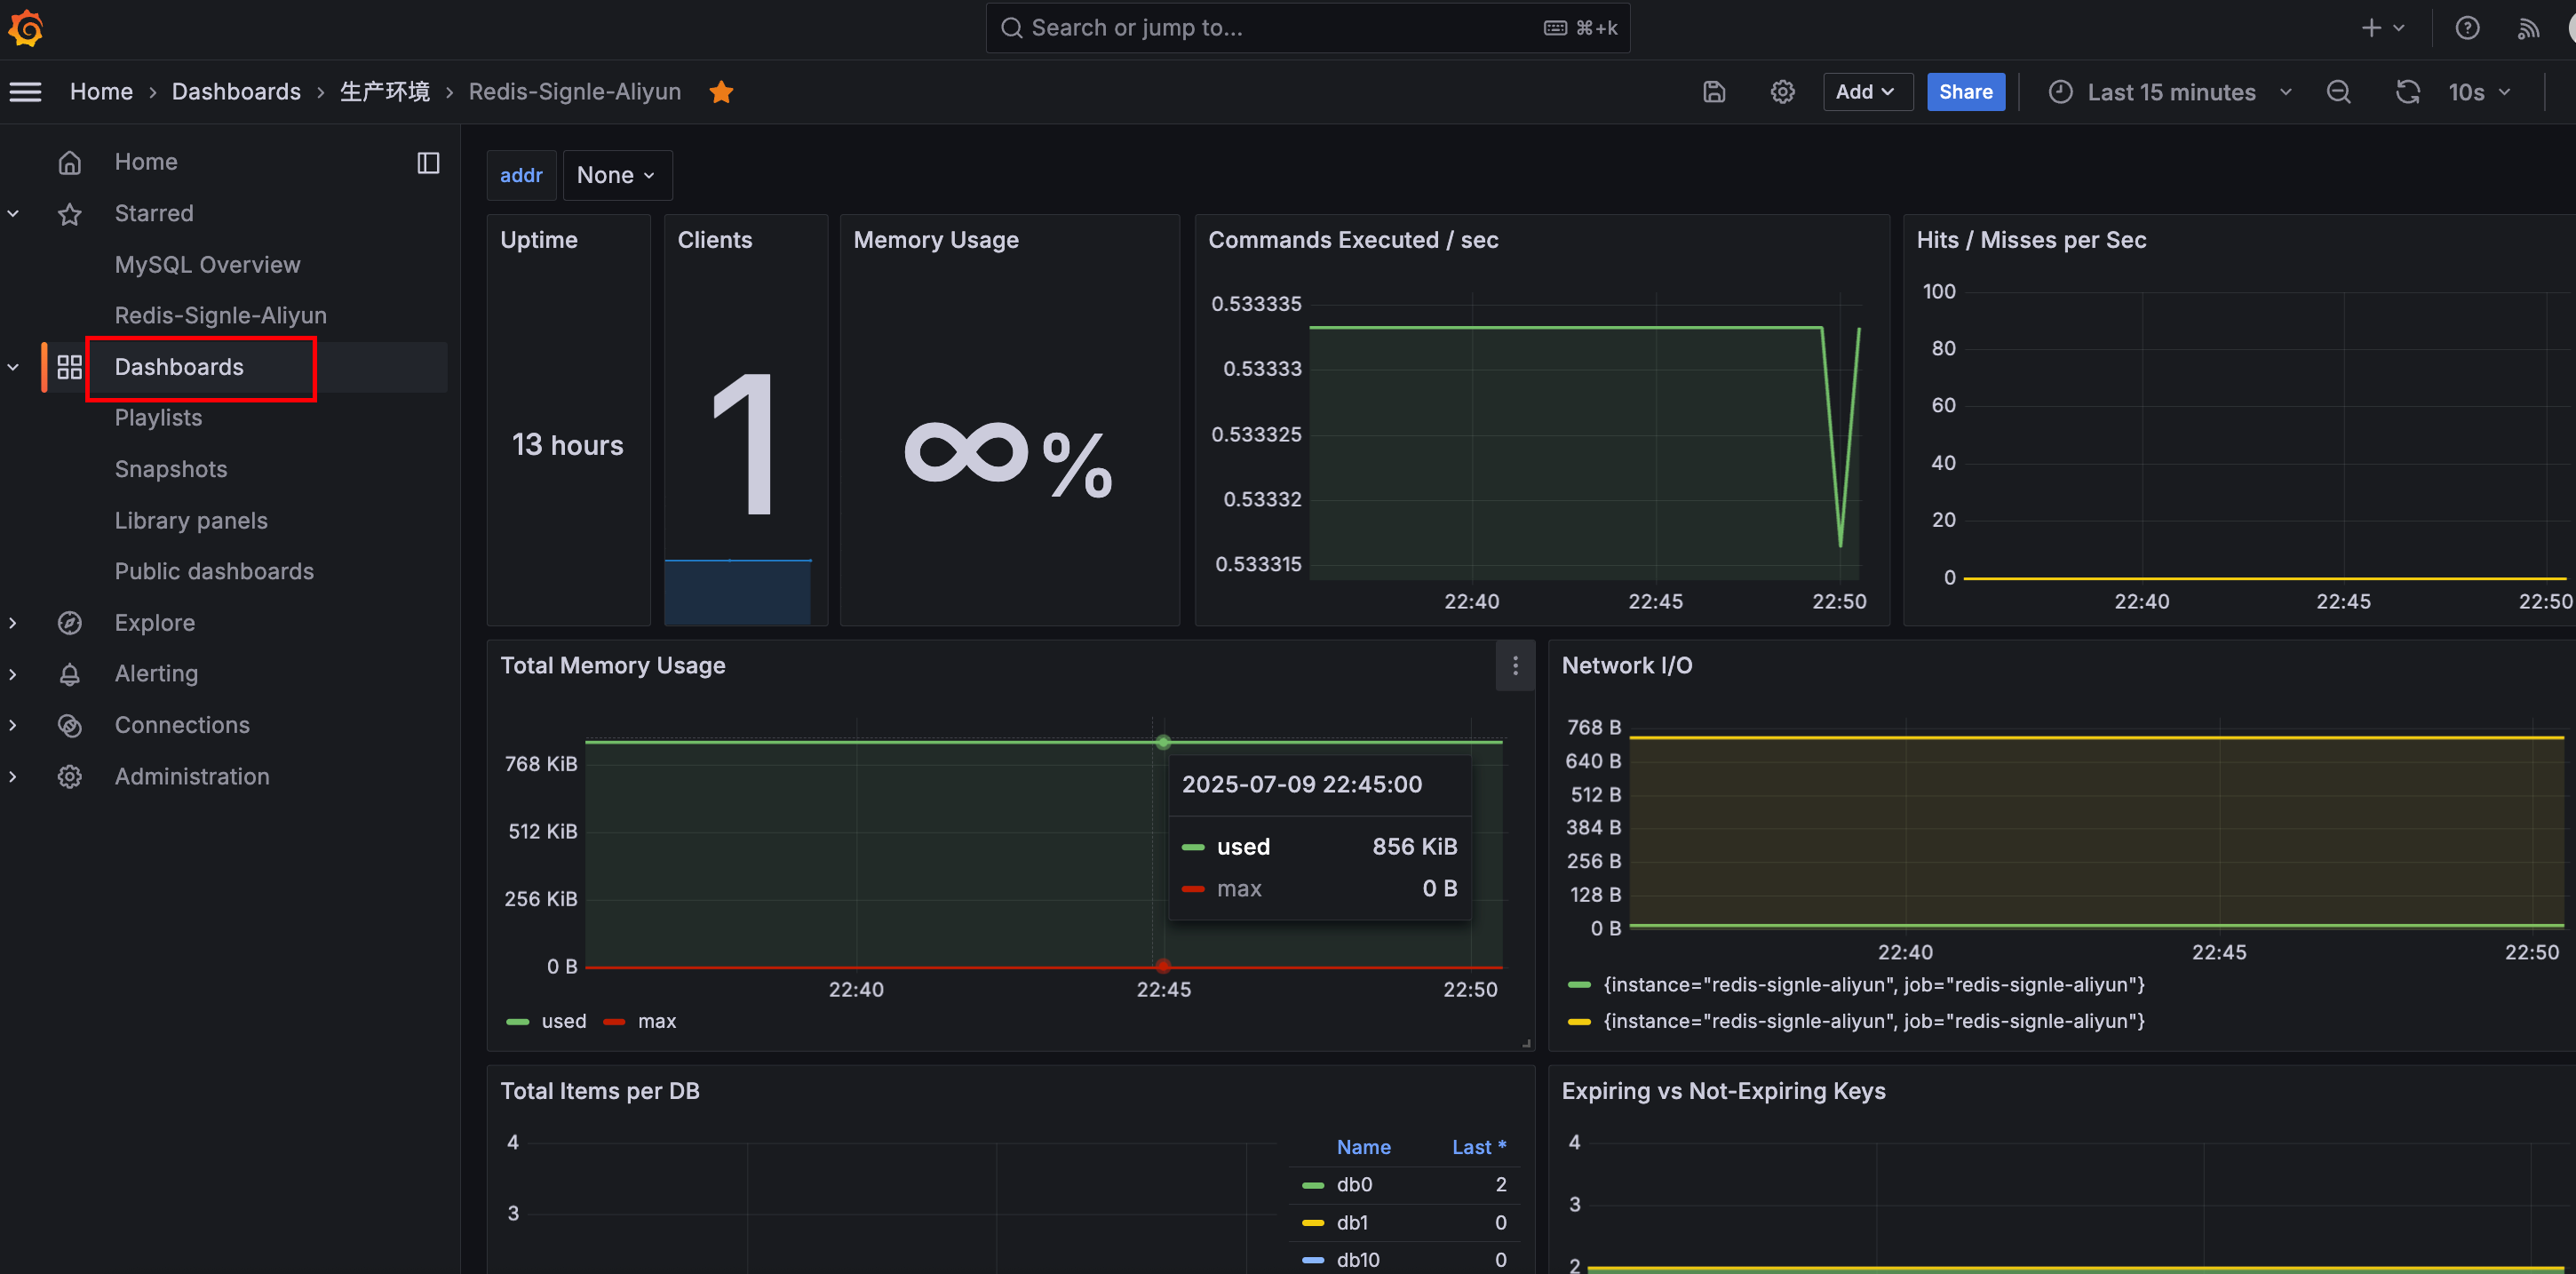Click the Save dashboard icon
The height and width of the screenshot is (1274, 2576).
click(1714, 92)
